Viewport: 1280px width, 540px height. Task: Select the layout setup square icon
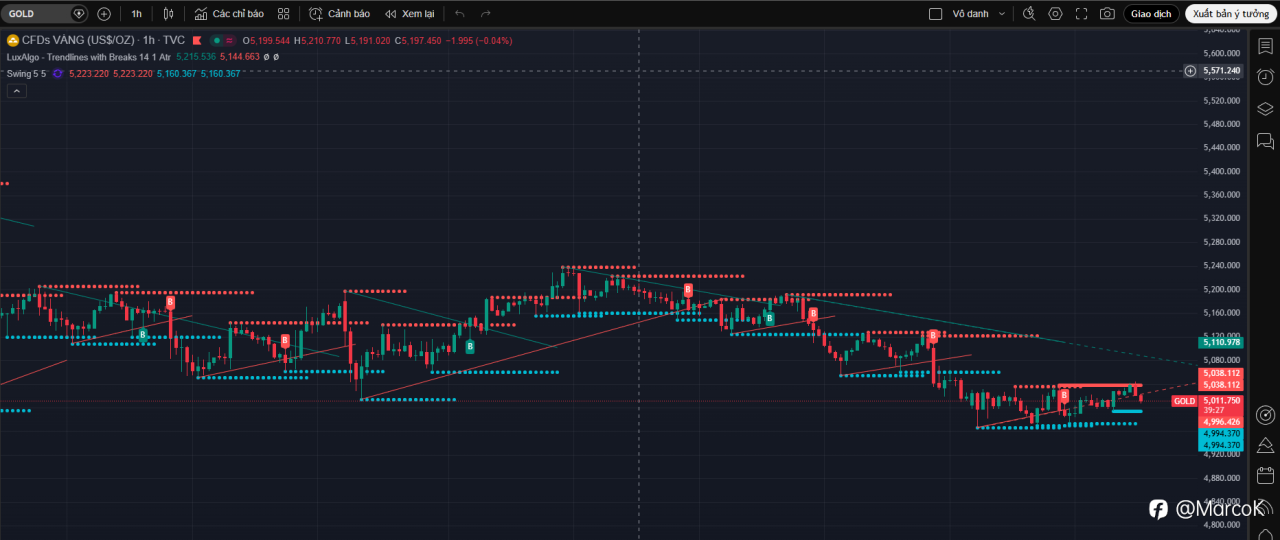coord(936,14)
